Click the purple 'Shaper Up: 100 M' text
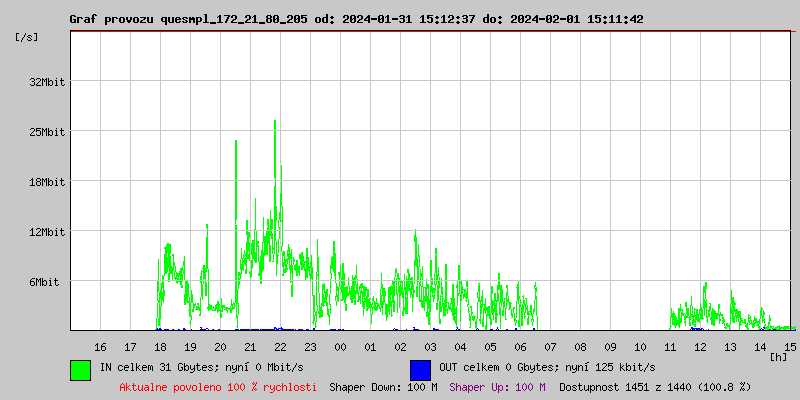The width and height of the screenshot is (800, 400). 497,386
